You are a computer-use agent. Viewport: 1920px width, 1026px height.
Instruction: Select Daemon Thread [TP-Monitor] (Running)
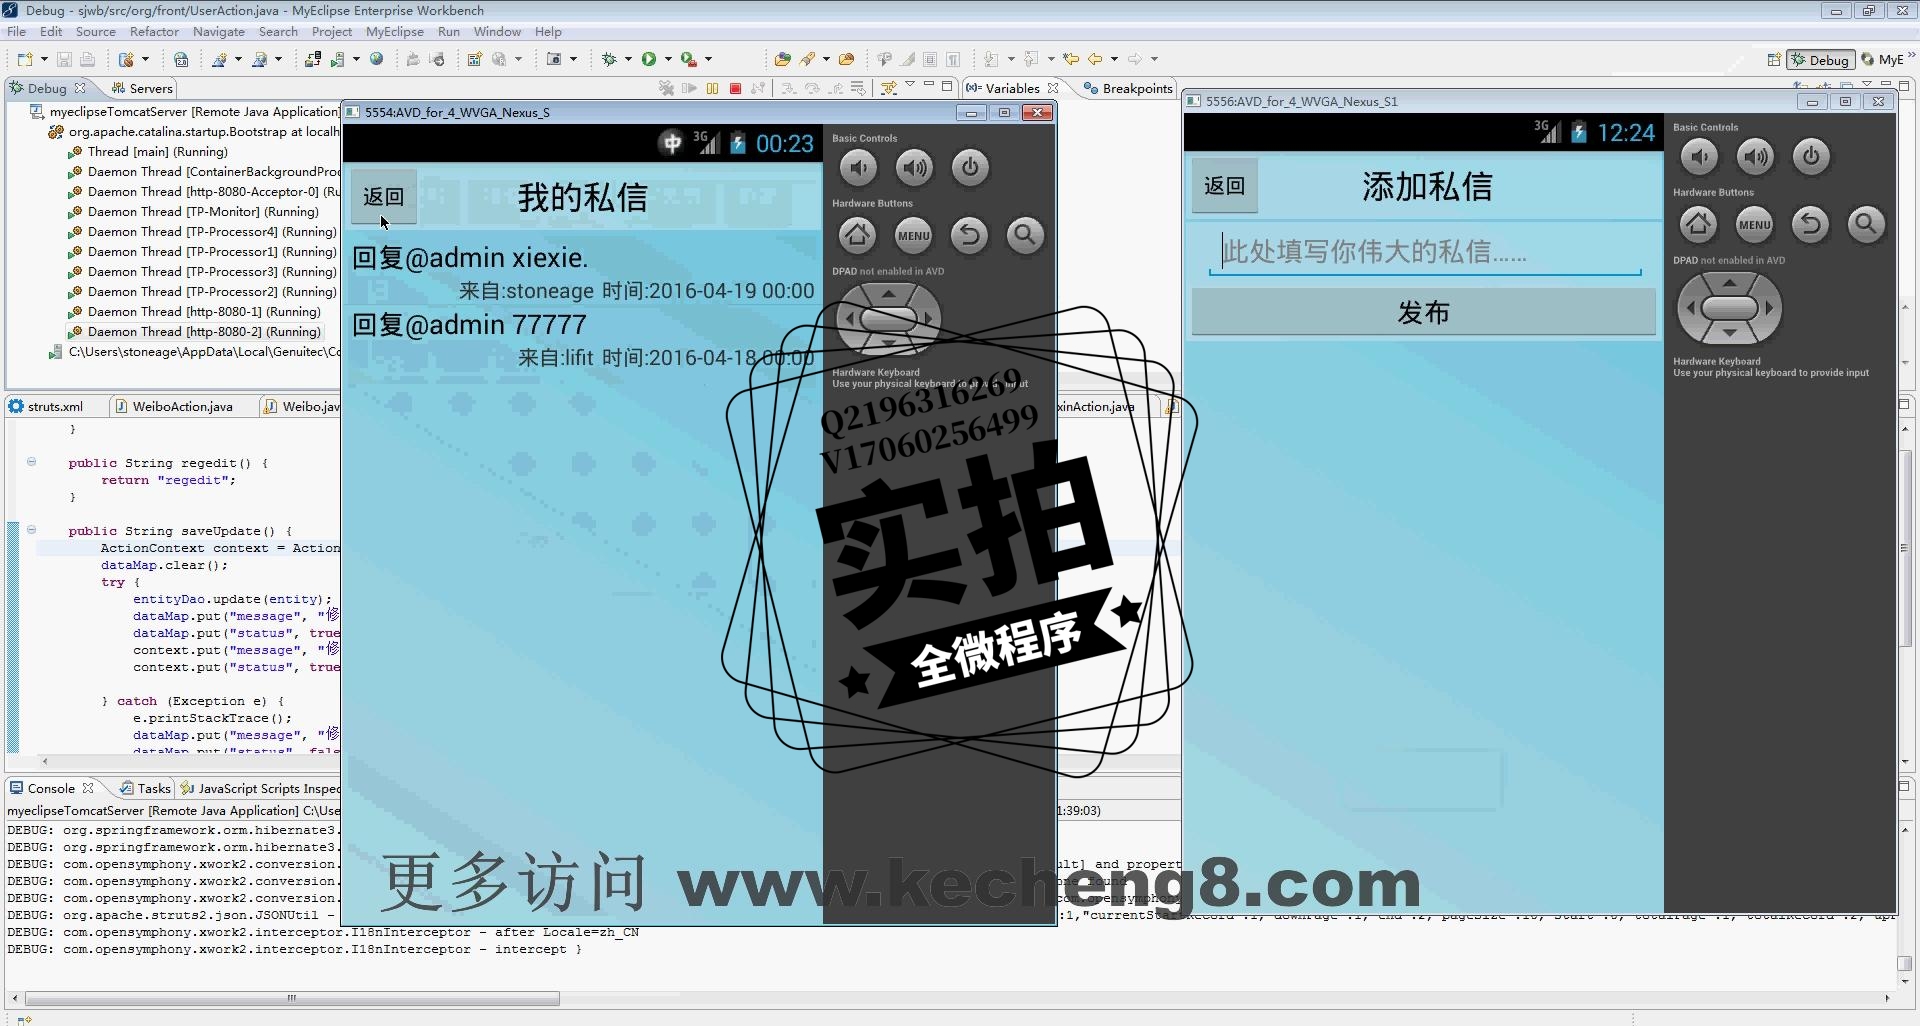(x=202, y=211)
